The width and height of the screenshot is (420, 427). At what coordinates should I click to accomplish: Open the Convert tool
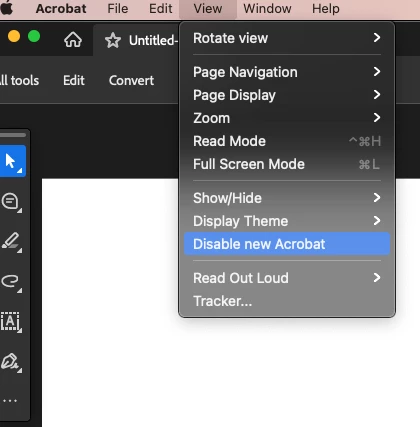tap(131, 80)
